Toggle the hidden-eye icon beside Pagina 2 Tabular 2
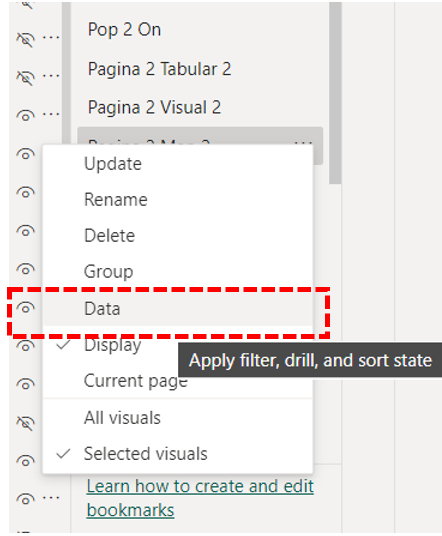This screenshot has width=442, height=536. (26, 78)
